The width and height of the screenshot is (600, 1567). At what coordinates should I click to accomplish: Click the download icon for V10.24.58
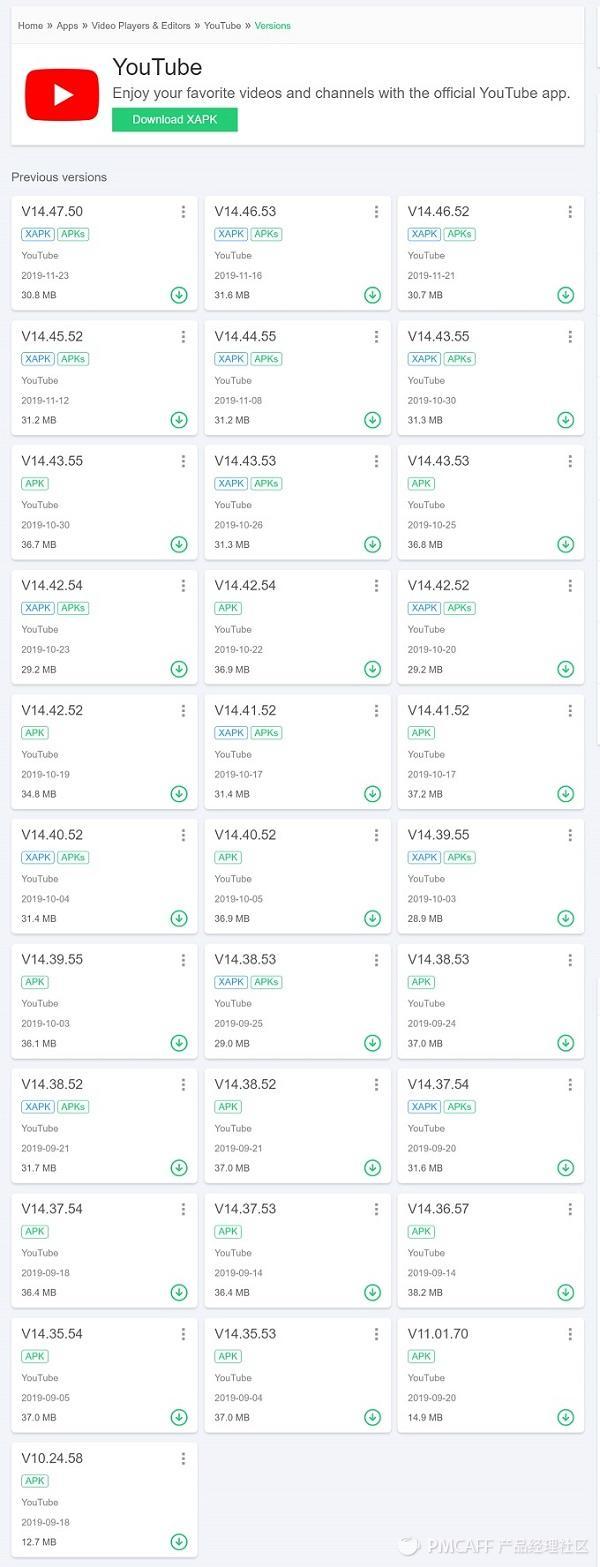click(179, 1542)
